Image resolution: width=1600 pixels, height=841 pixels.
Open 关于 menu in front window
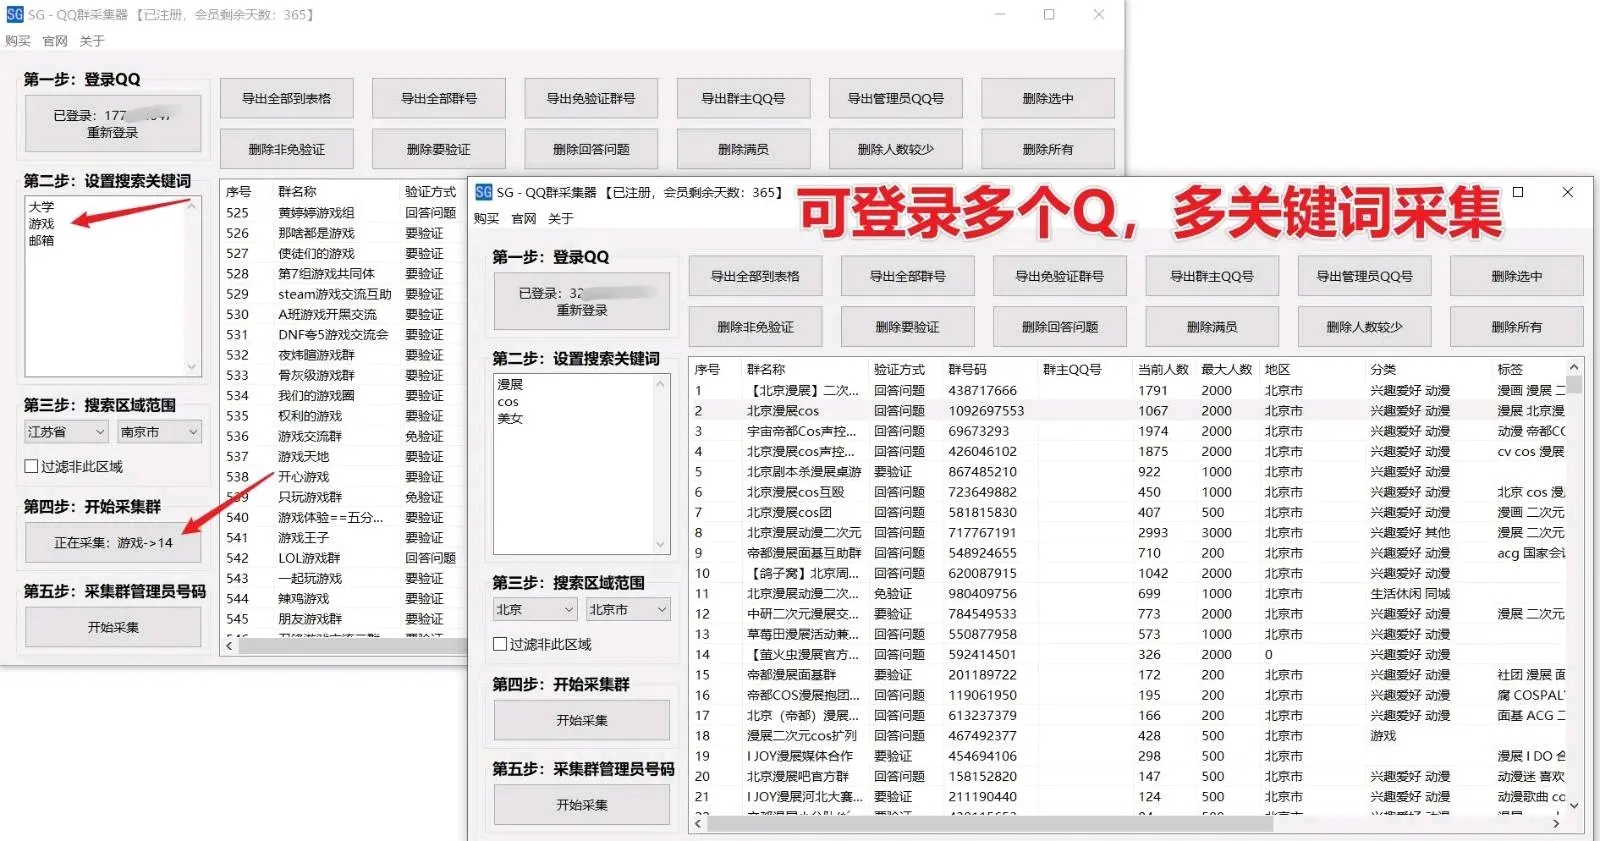click(561, 218)
